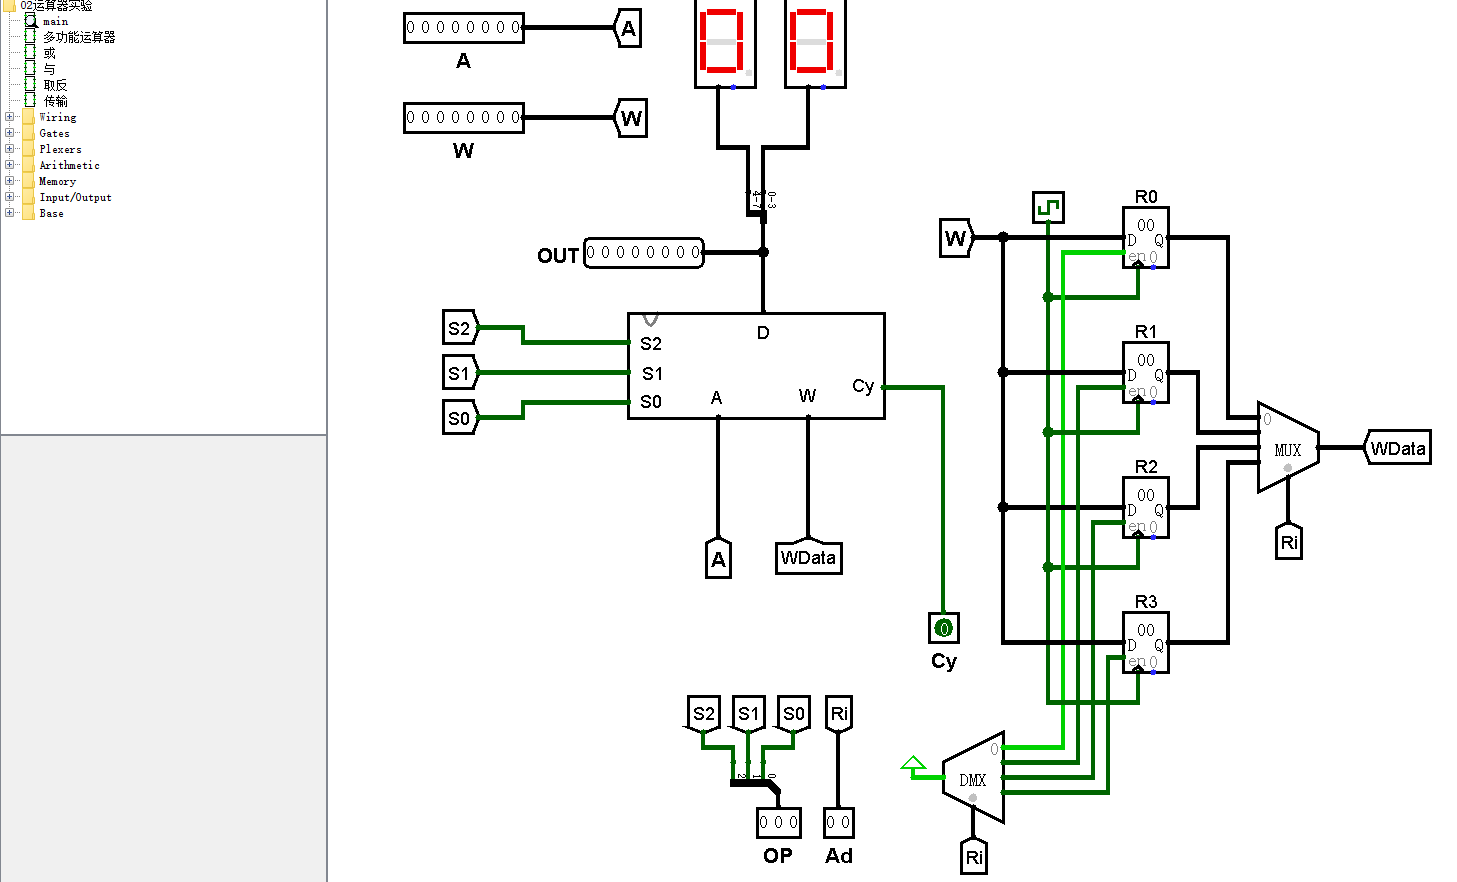Select the WData tunnel under the ALU
Image resolution: width=1457 pixels, height=882 pixels.
point(808,557)
